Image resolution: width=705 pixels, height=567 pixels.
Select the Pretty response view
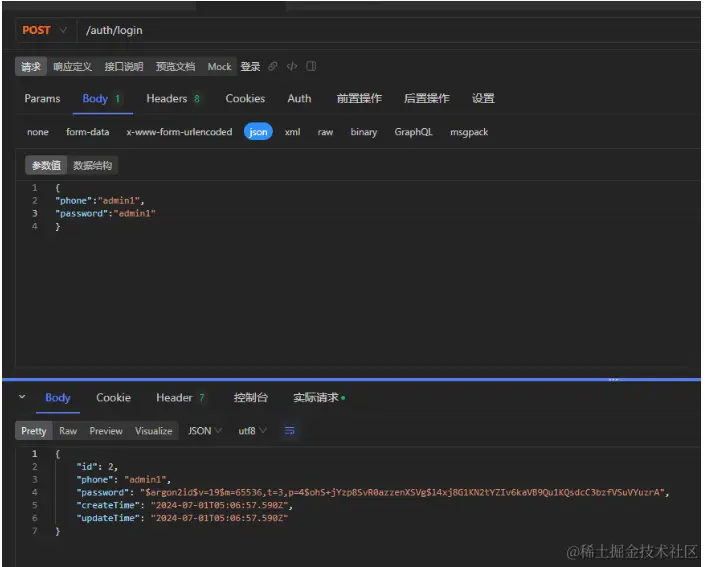pos(34,431)
